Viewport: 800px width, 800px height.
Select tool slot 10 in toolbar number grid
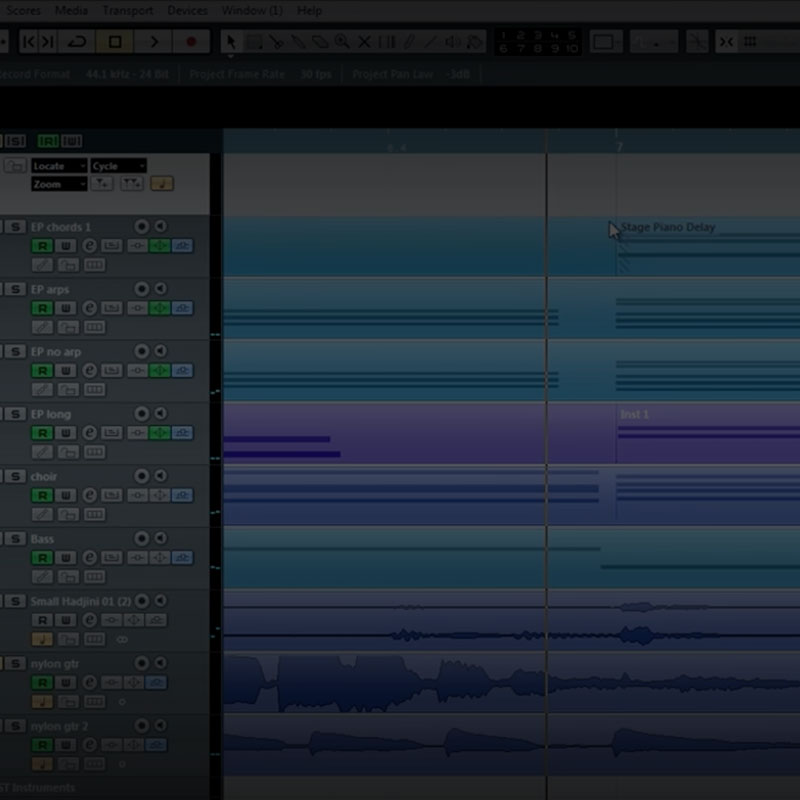pyautogui.click(x=572, y=48)
